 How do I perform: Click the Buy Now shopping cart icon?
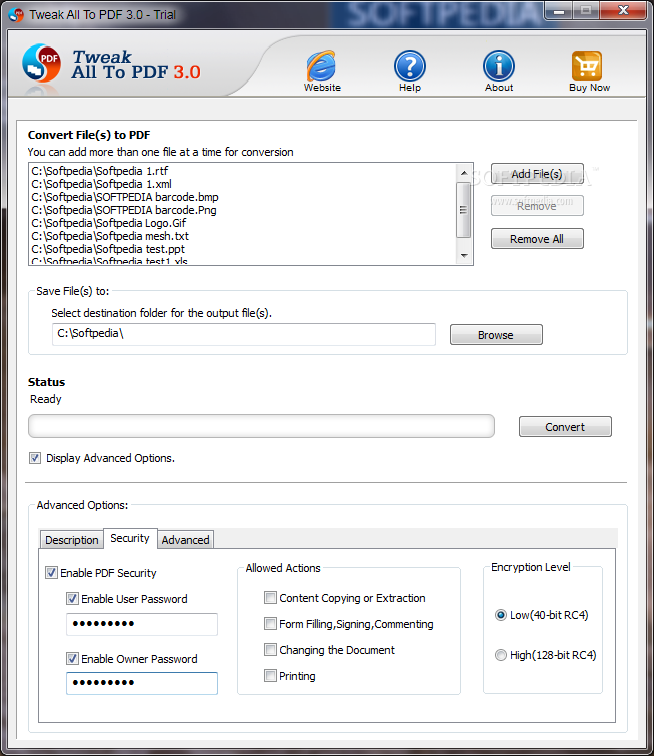pyautogui.click(x=587, y=66)
